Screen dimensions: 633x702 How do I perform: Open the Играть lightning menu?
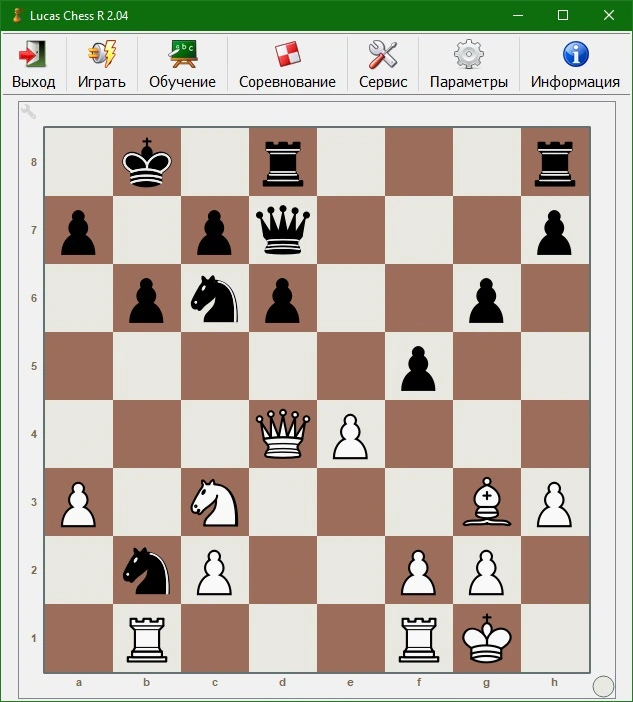point(102,64)
